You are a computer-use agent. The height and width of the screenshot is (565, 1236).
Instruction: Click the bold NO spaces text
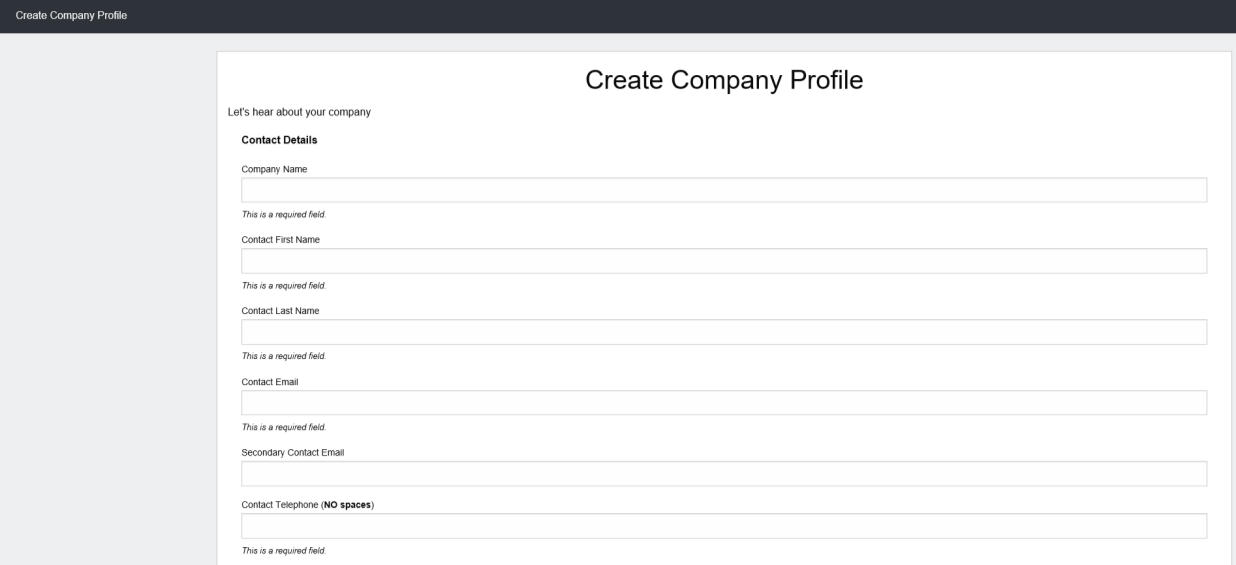pos(347,505)
